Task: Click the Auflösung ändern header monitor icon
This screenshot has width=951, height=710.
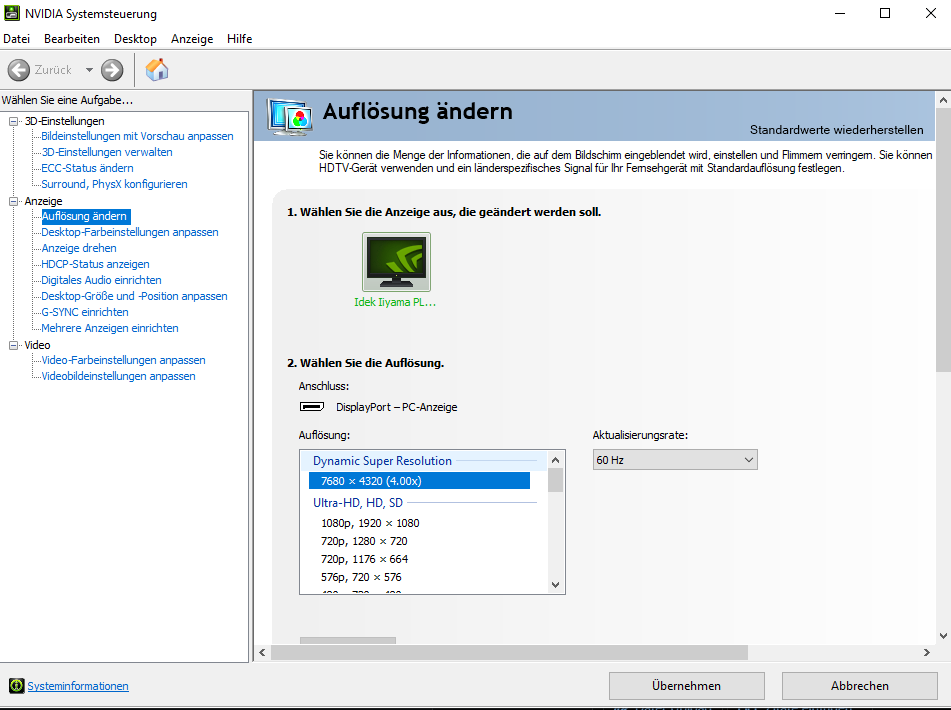Action: pyautogui.click(x=290, y=117)
